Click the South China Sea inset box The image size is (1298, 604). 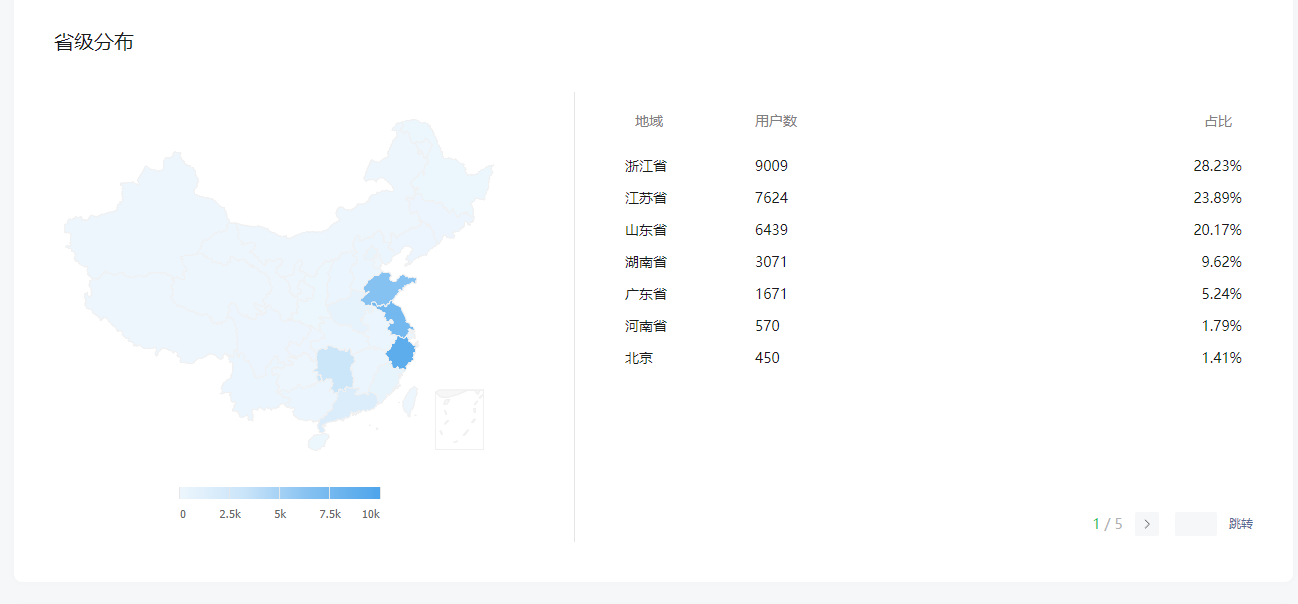point(459,420)
